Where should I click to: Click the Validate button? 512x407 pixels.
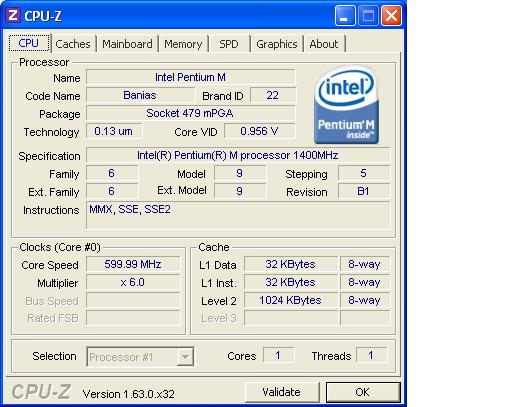281,392
